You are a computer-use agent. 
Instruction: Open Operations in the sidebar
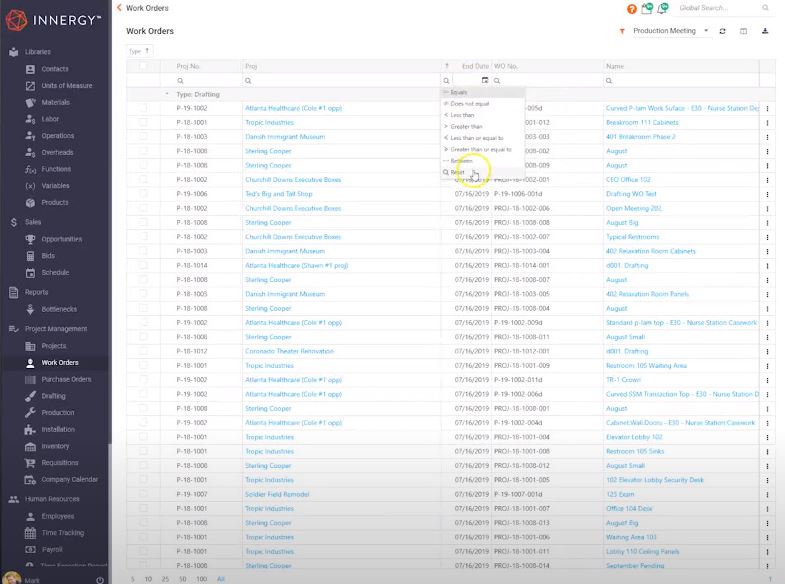[58, 136]
